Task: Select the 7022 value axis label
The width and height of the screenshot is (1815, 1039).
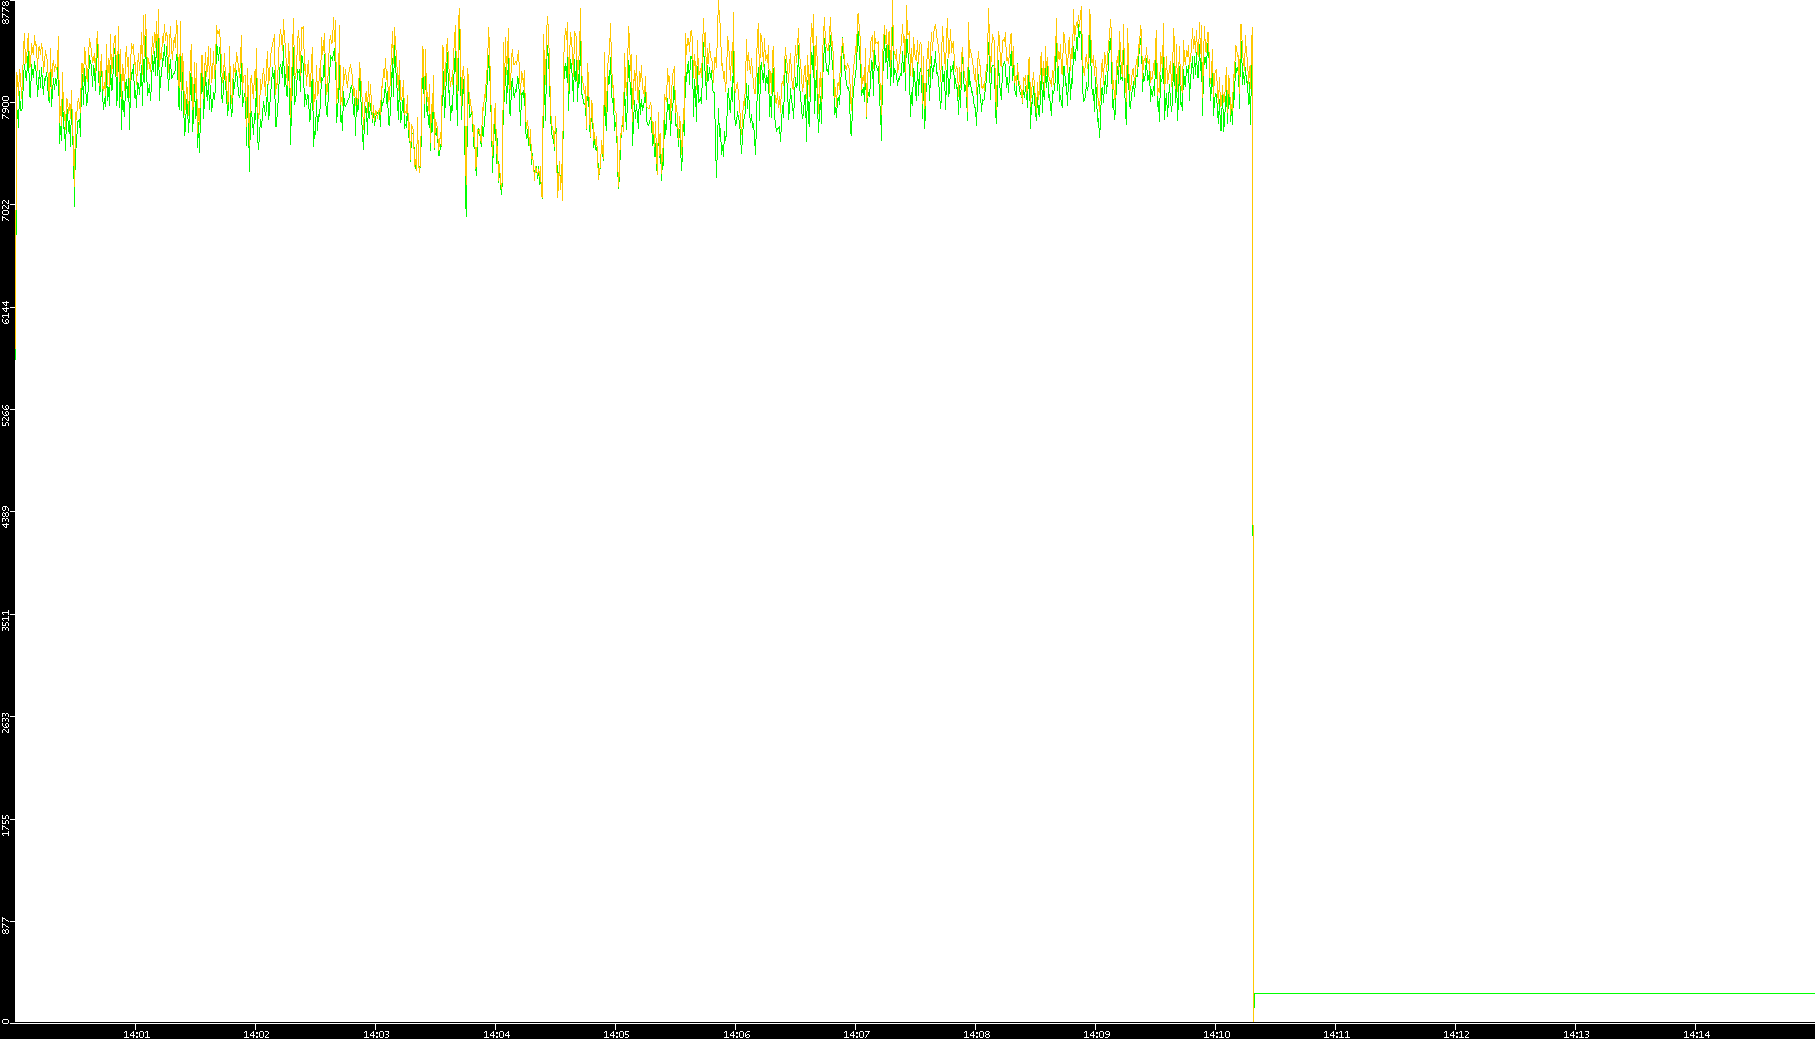Action: point(6,210)
